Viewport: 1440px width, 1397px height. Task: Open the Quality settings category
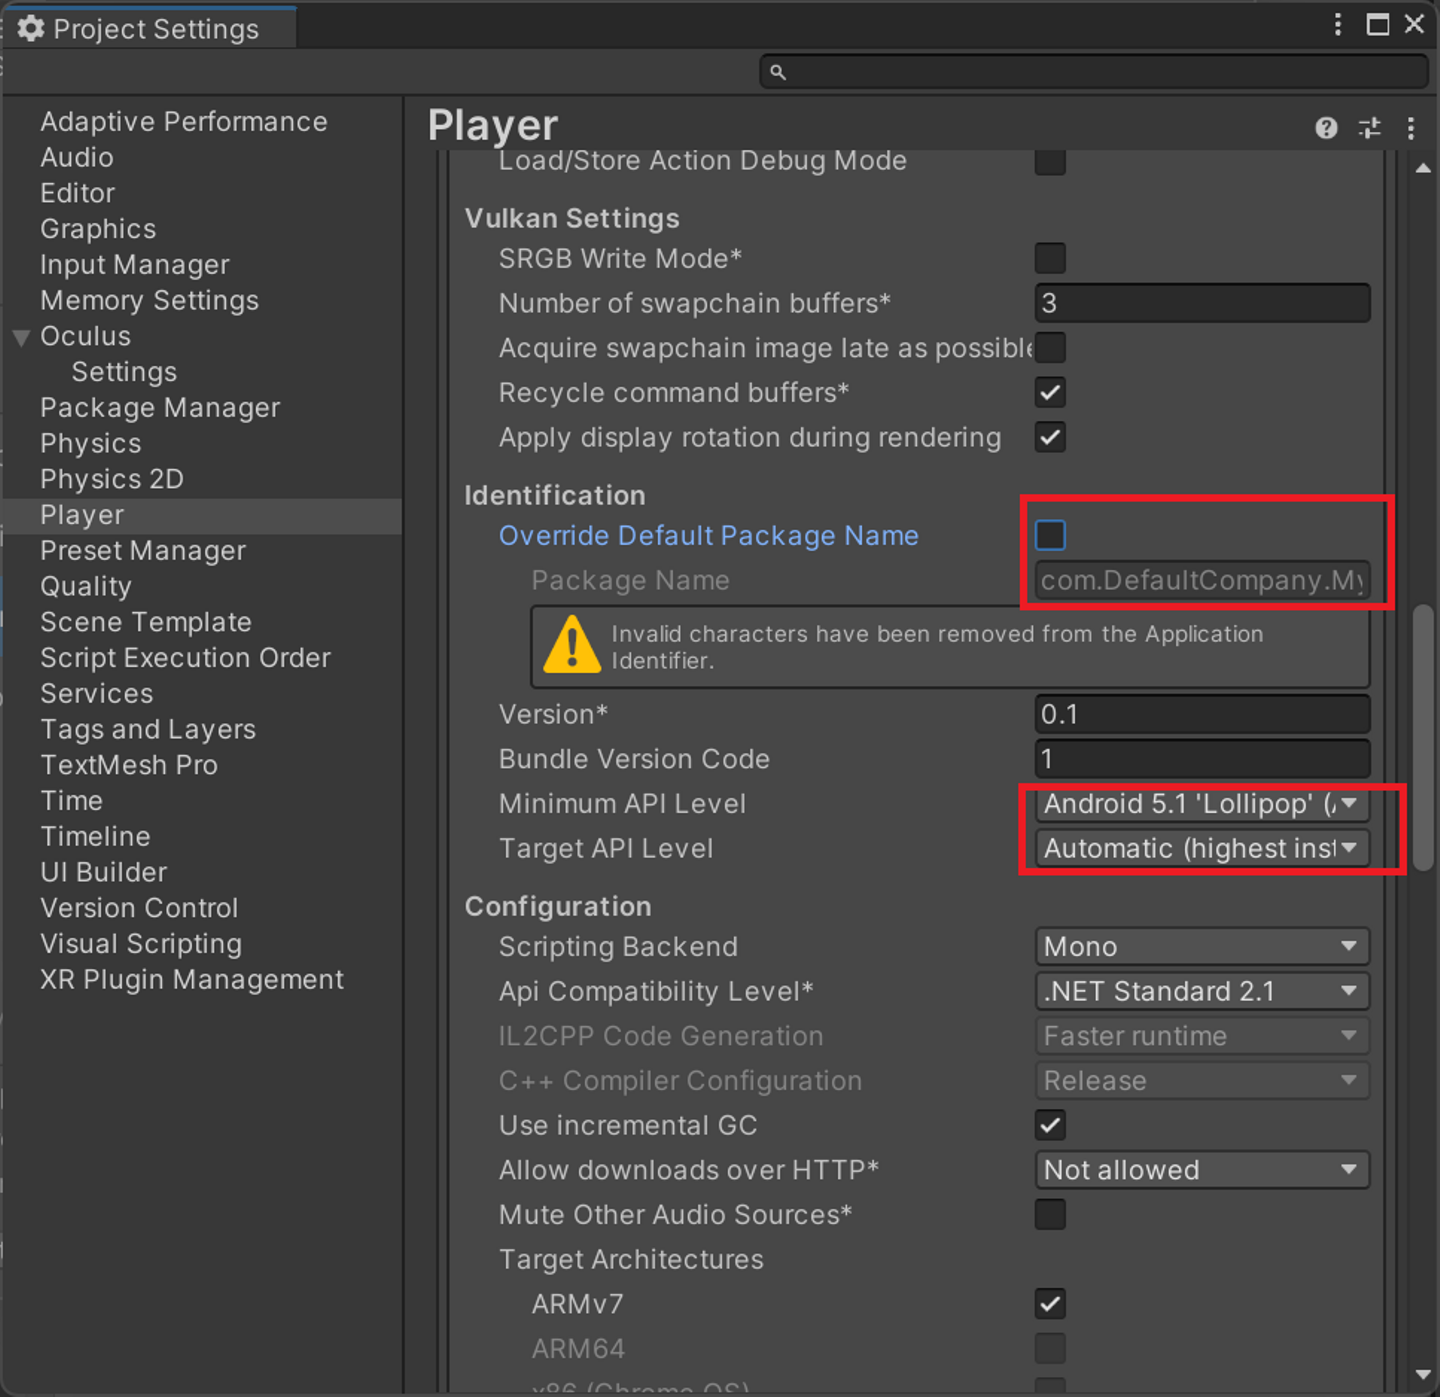(85, 587)
